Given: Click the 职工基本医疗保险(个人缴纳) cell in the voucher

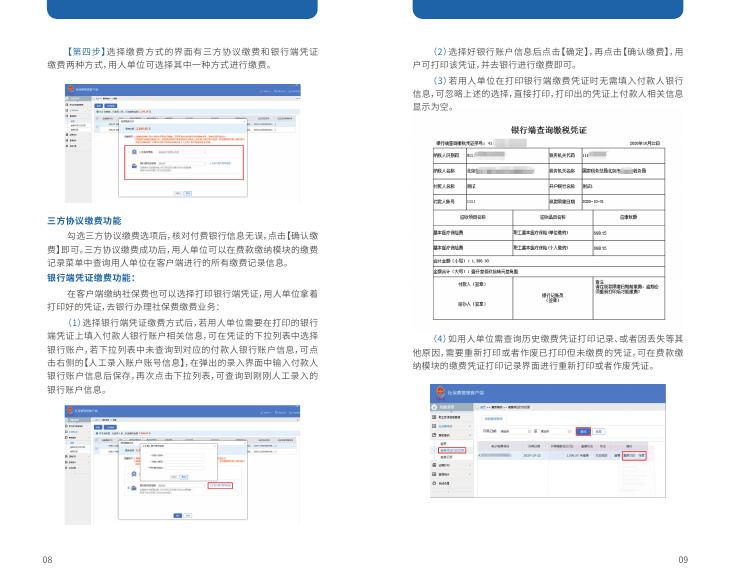Looking at the screenshot, I should tap(552, 247).
